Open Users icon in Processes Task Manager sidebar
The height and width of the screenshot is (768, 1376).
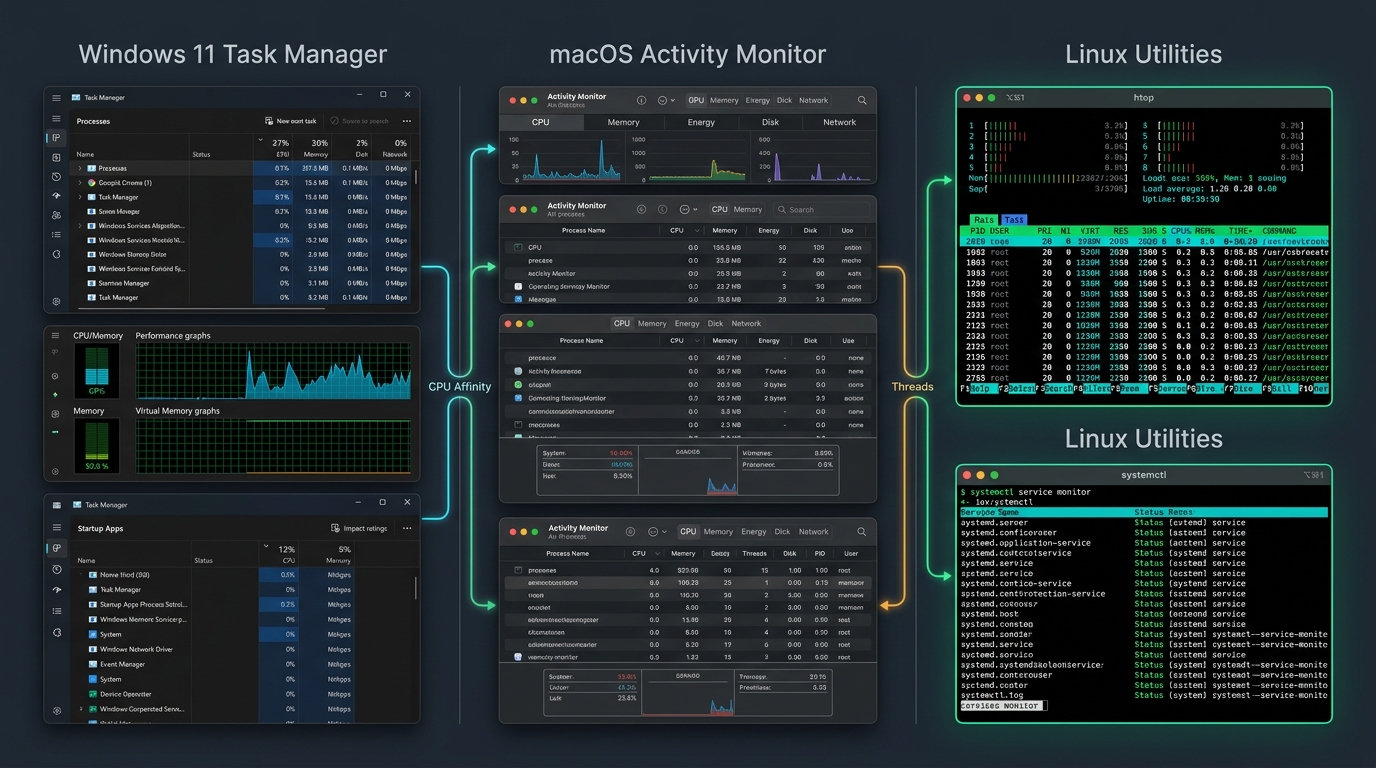(56, 215)
